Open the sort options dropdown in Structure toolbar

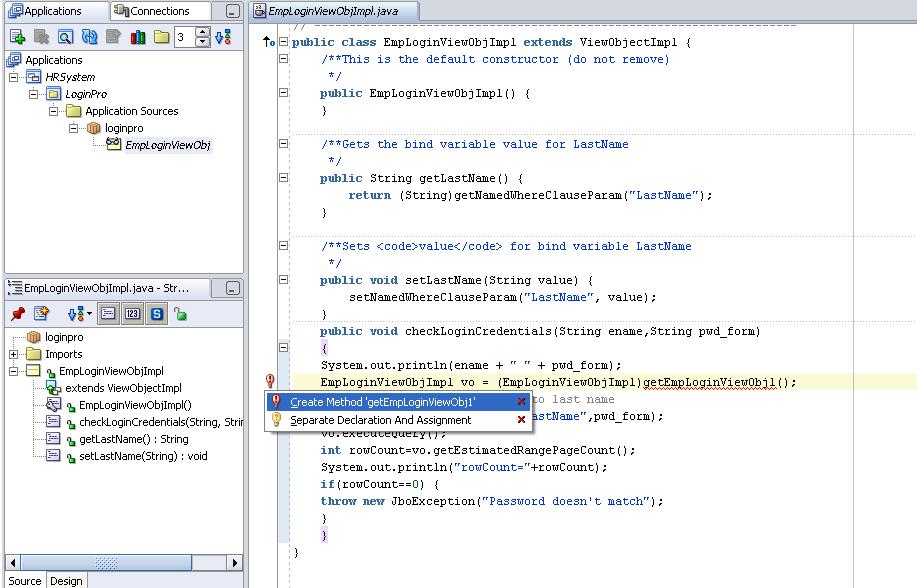78,314
